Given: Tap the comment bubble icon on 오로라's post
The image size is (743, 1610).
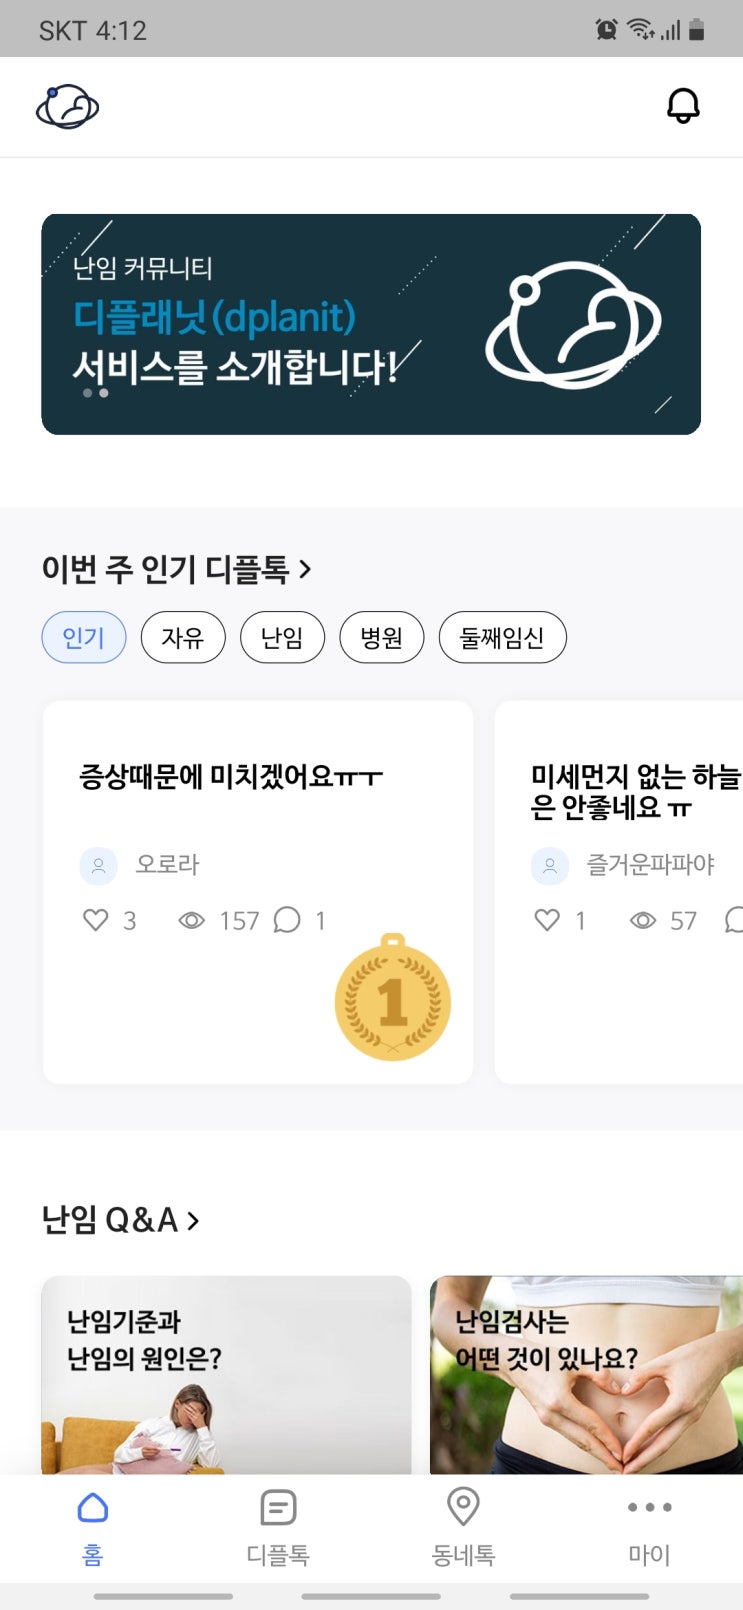Looking at the screenshot, I should [x=287, y=920].
